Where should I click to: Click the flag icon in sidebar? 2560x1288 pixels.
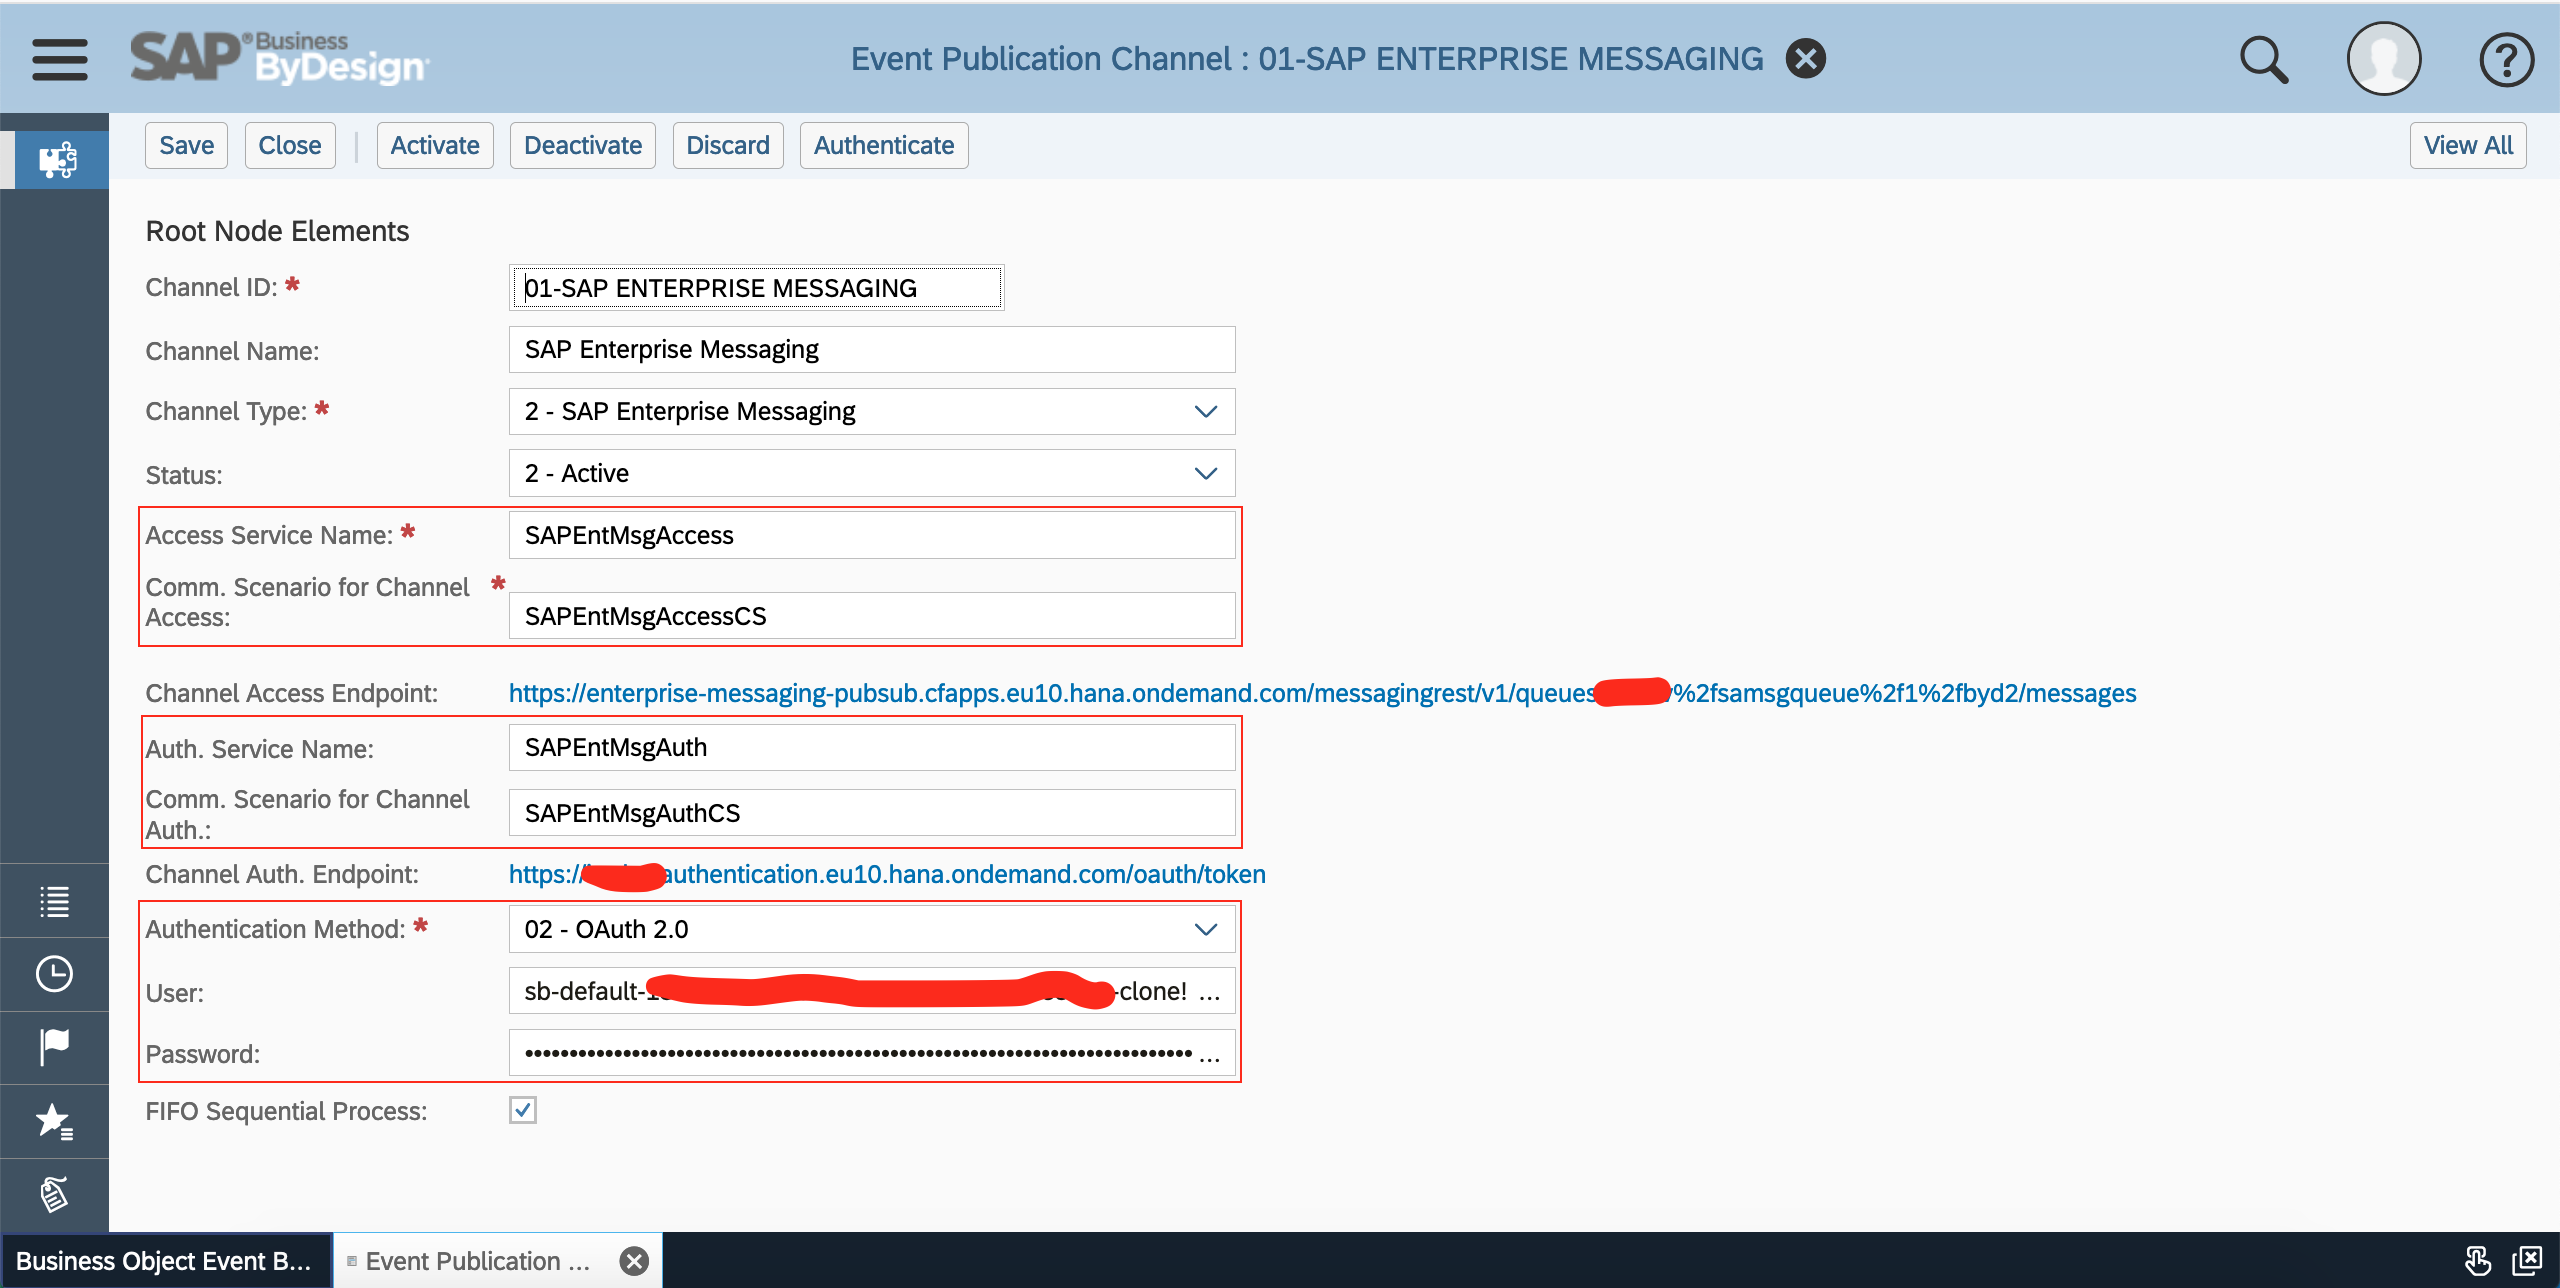click(x=54, y=1047)
